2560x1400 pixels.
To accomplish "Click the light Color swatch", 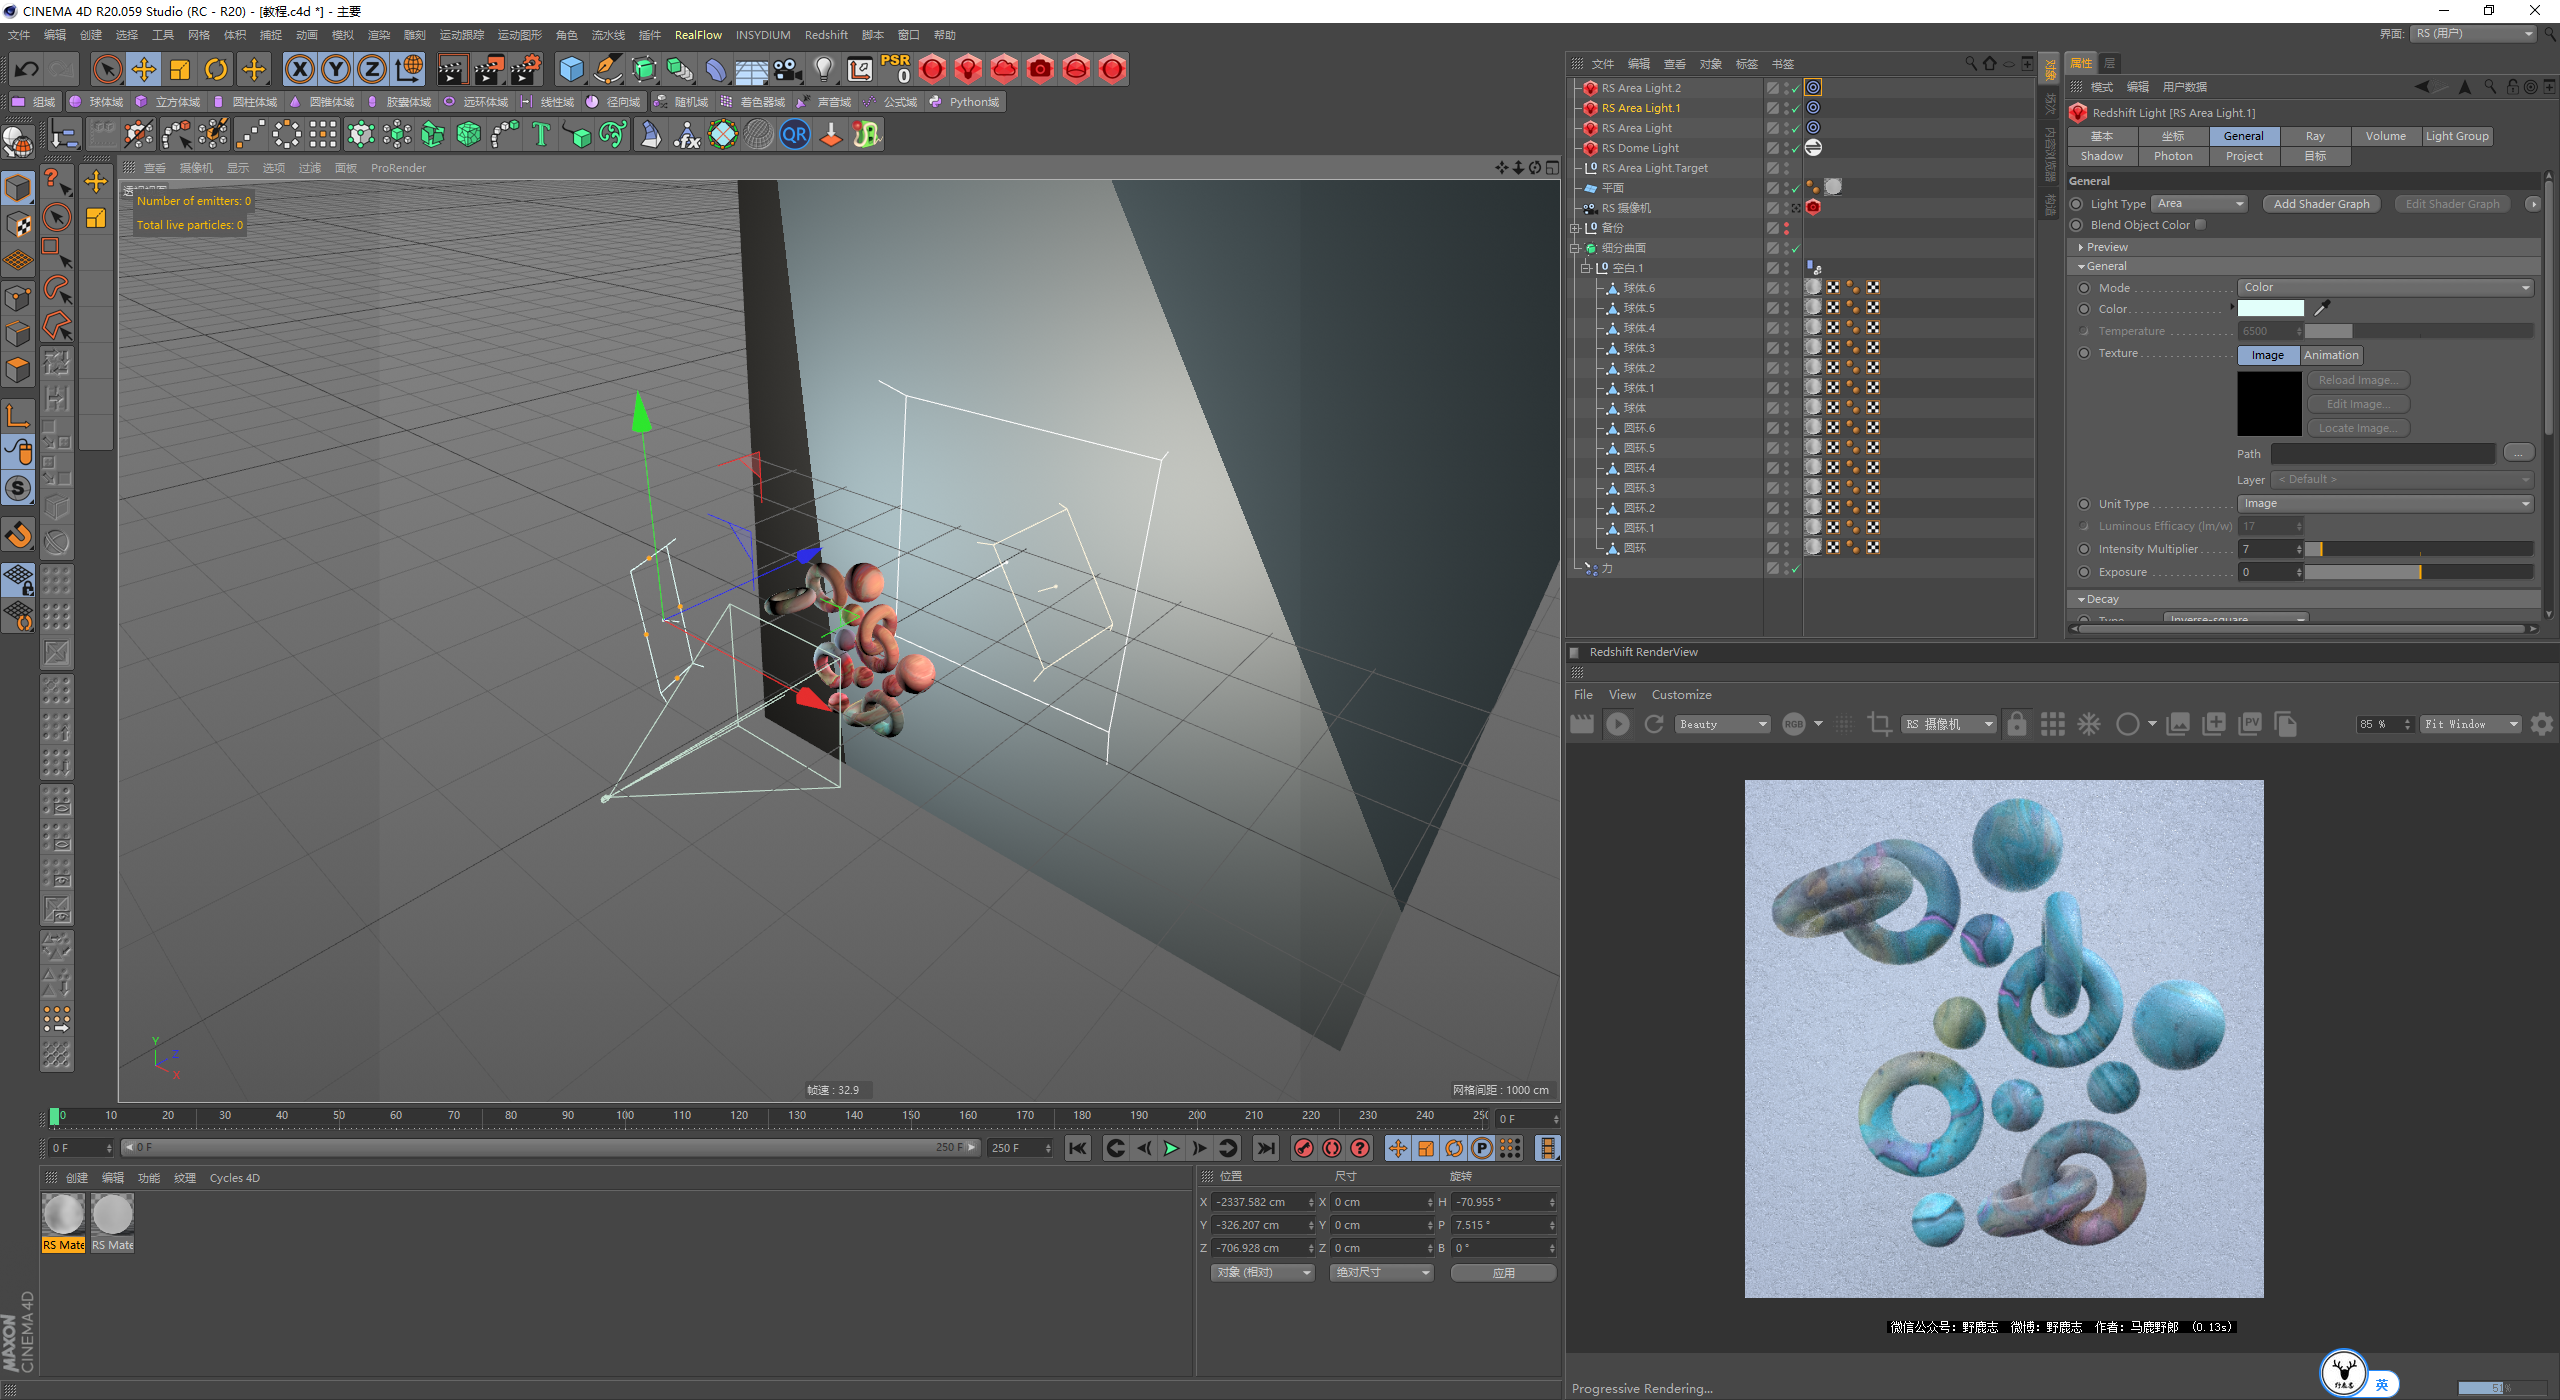I will (x=2270, y=309).
